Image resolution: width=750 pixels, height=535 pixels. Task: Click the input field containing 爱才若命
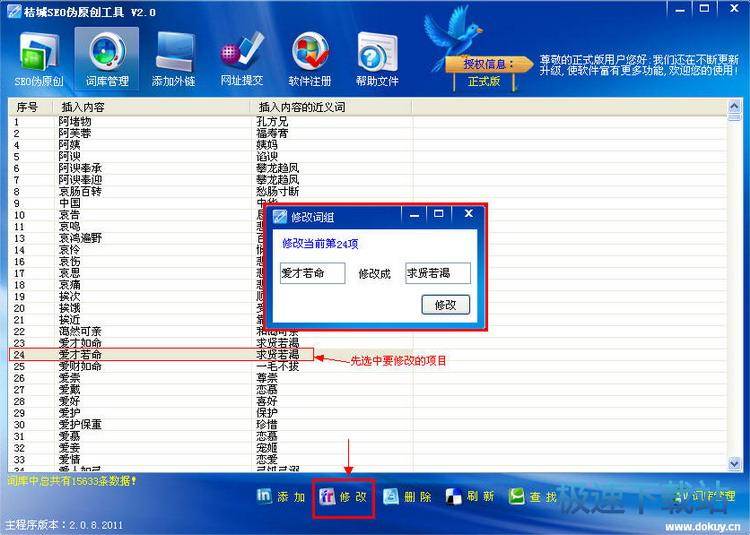[x=312, y=273]
